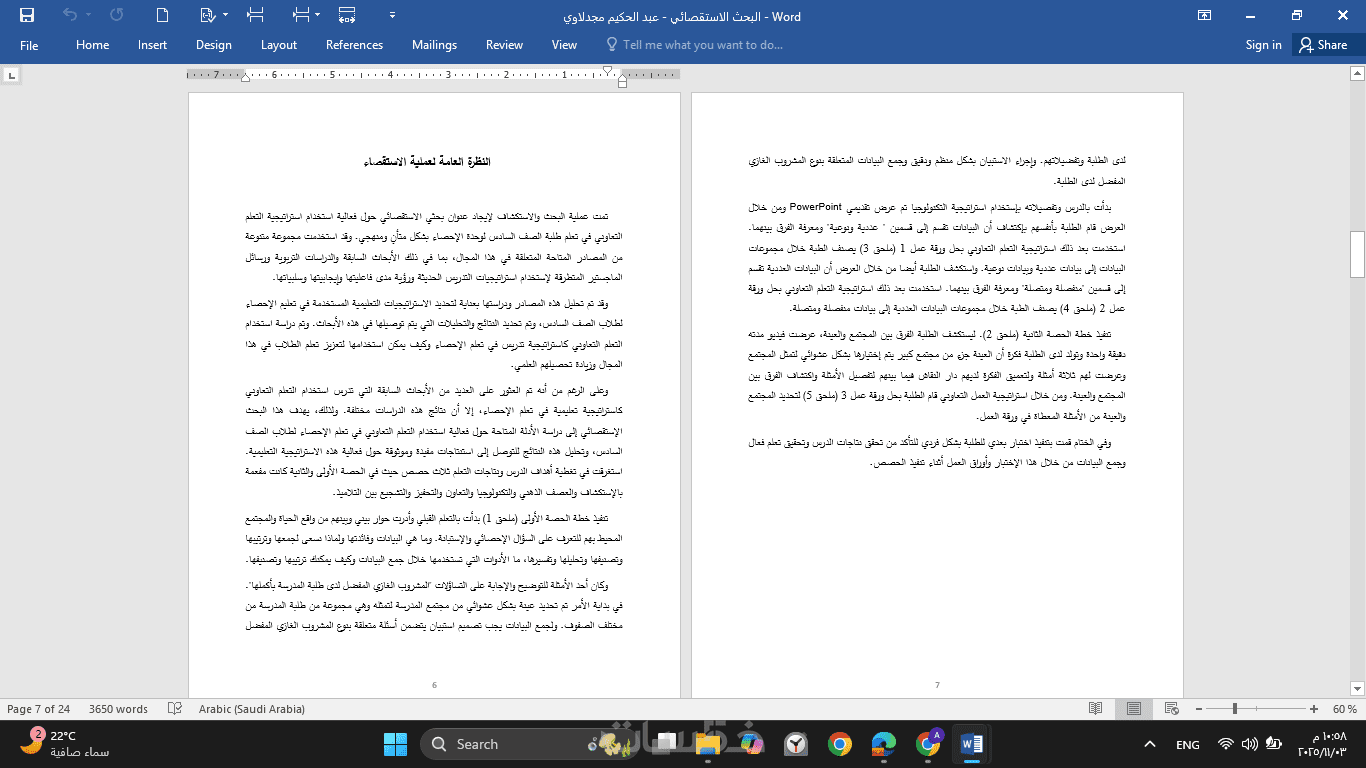
Task: Click the second spacing icon in Quick Access
Action: pos(302,15)
